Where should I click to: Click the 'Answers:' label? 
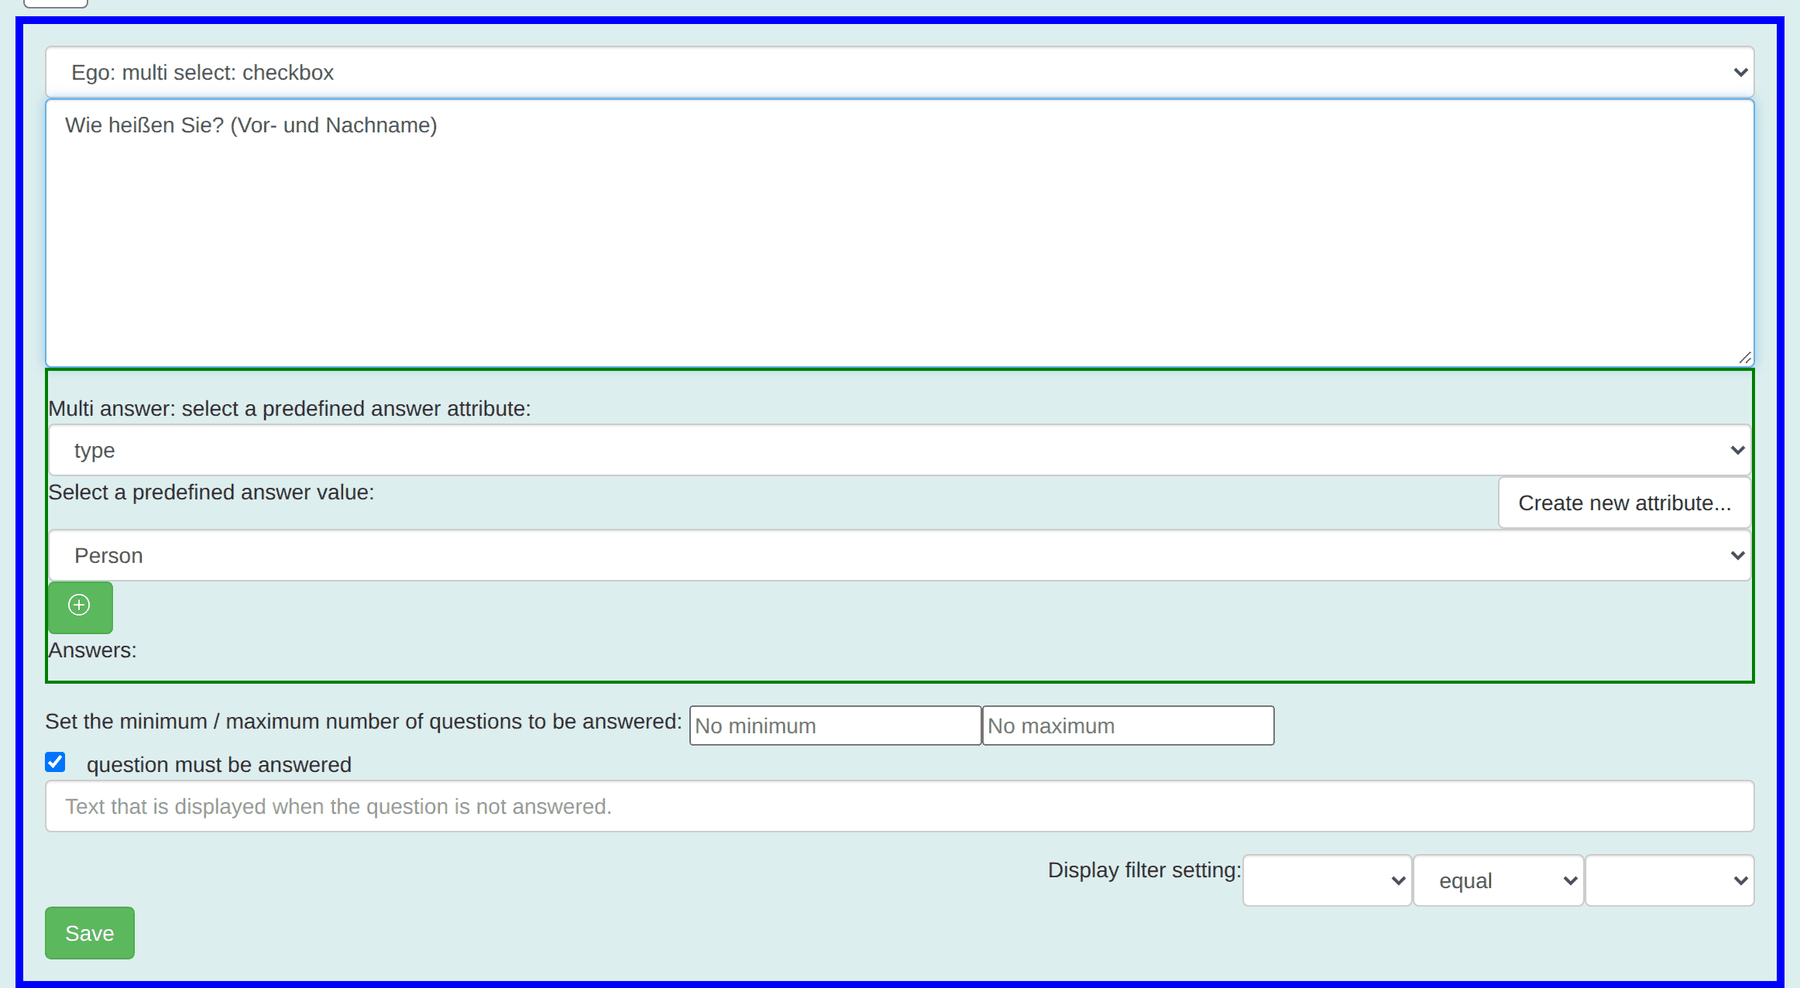tap(92, 650)
